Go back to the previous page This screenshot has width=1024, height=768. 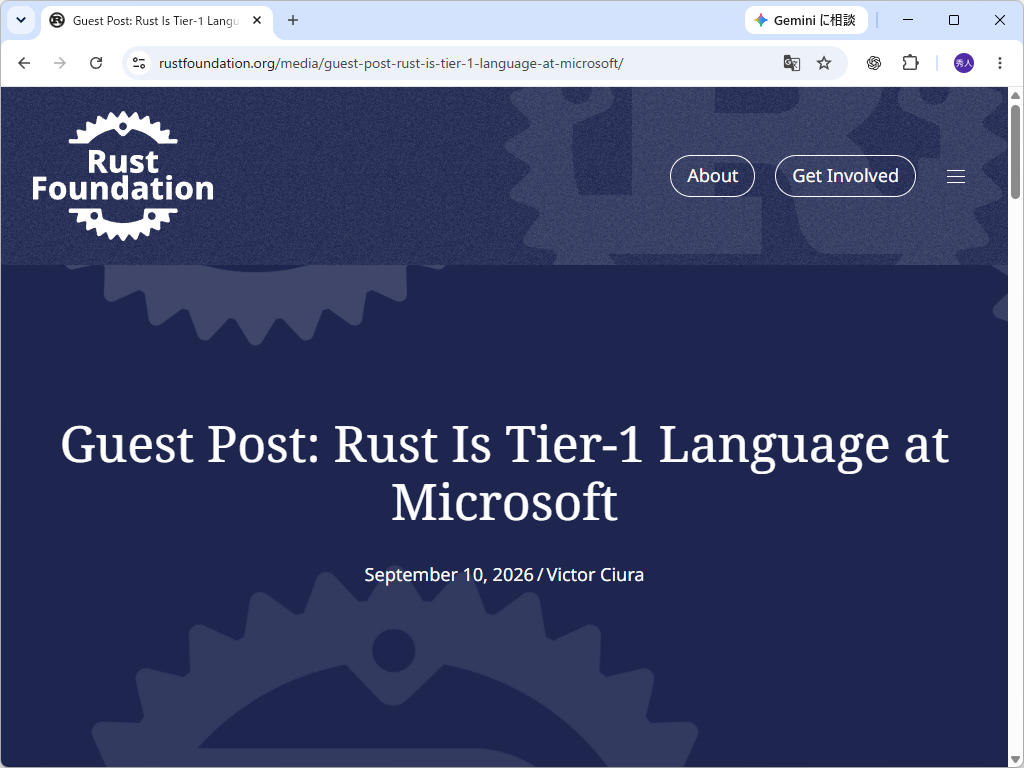click(x=24, y=63)
